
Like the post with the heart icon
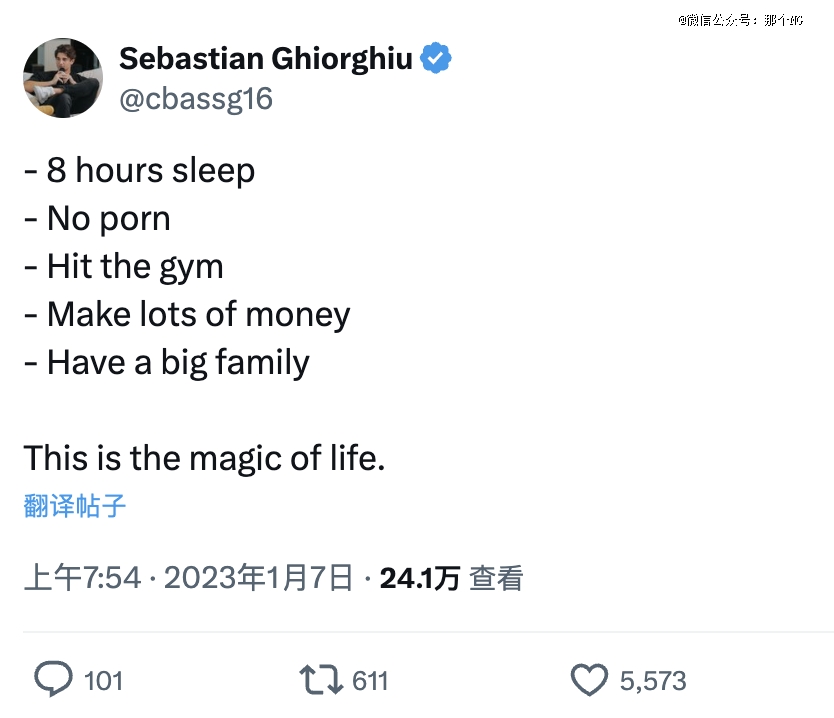click(589, 680)
